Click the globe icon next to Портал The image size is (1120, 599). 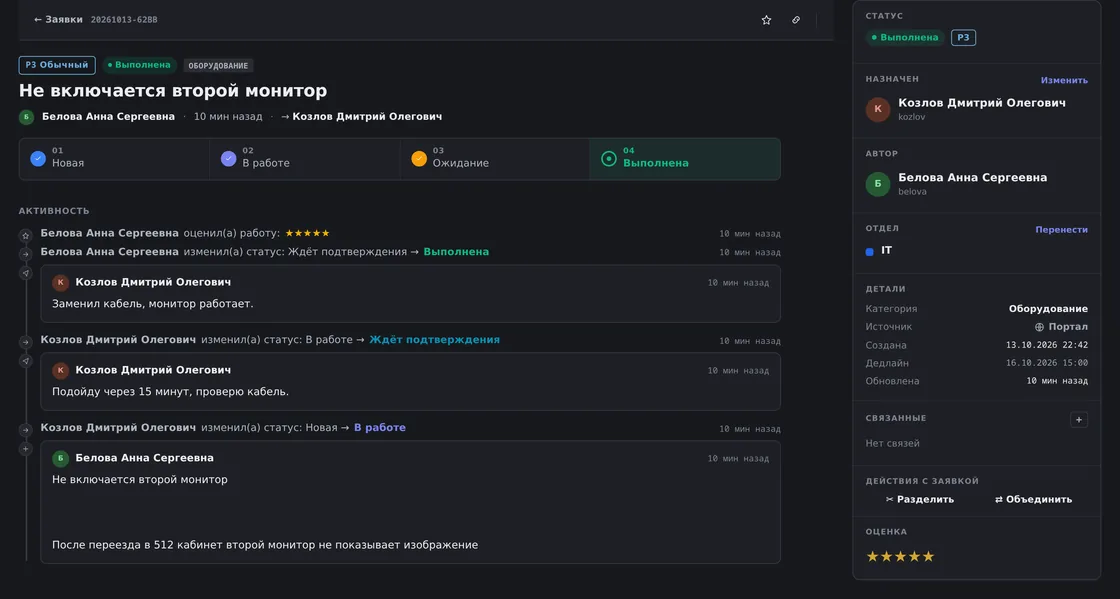coord(1039,327)
